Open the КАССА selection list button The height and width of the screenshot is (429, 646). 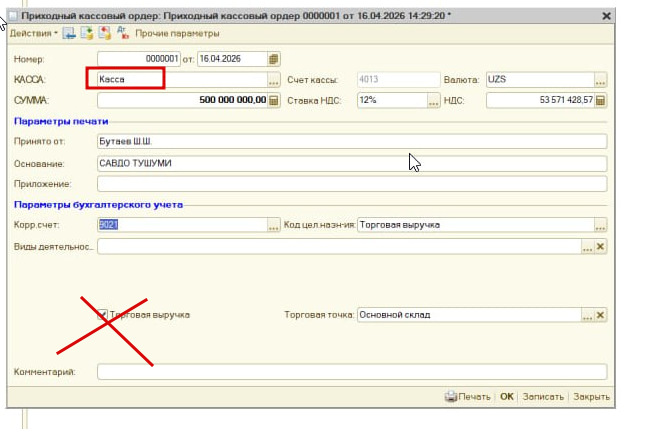(274, 80)
